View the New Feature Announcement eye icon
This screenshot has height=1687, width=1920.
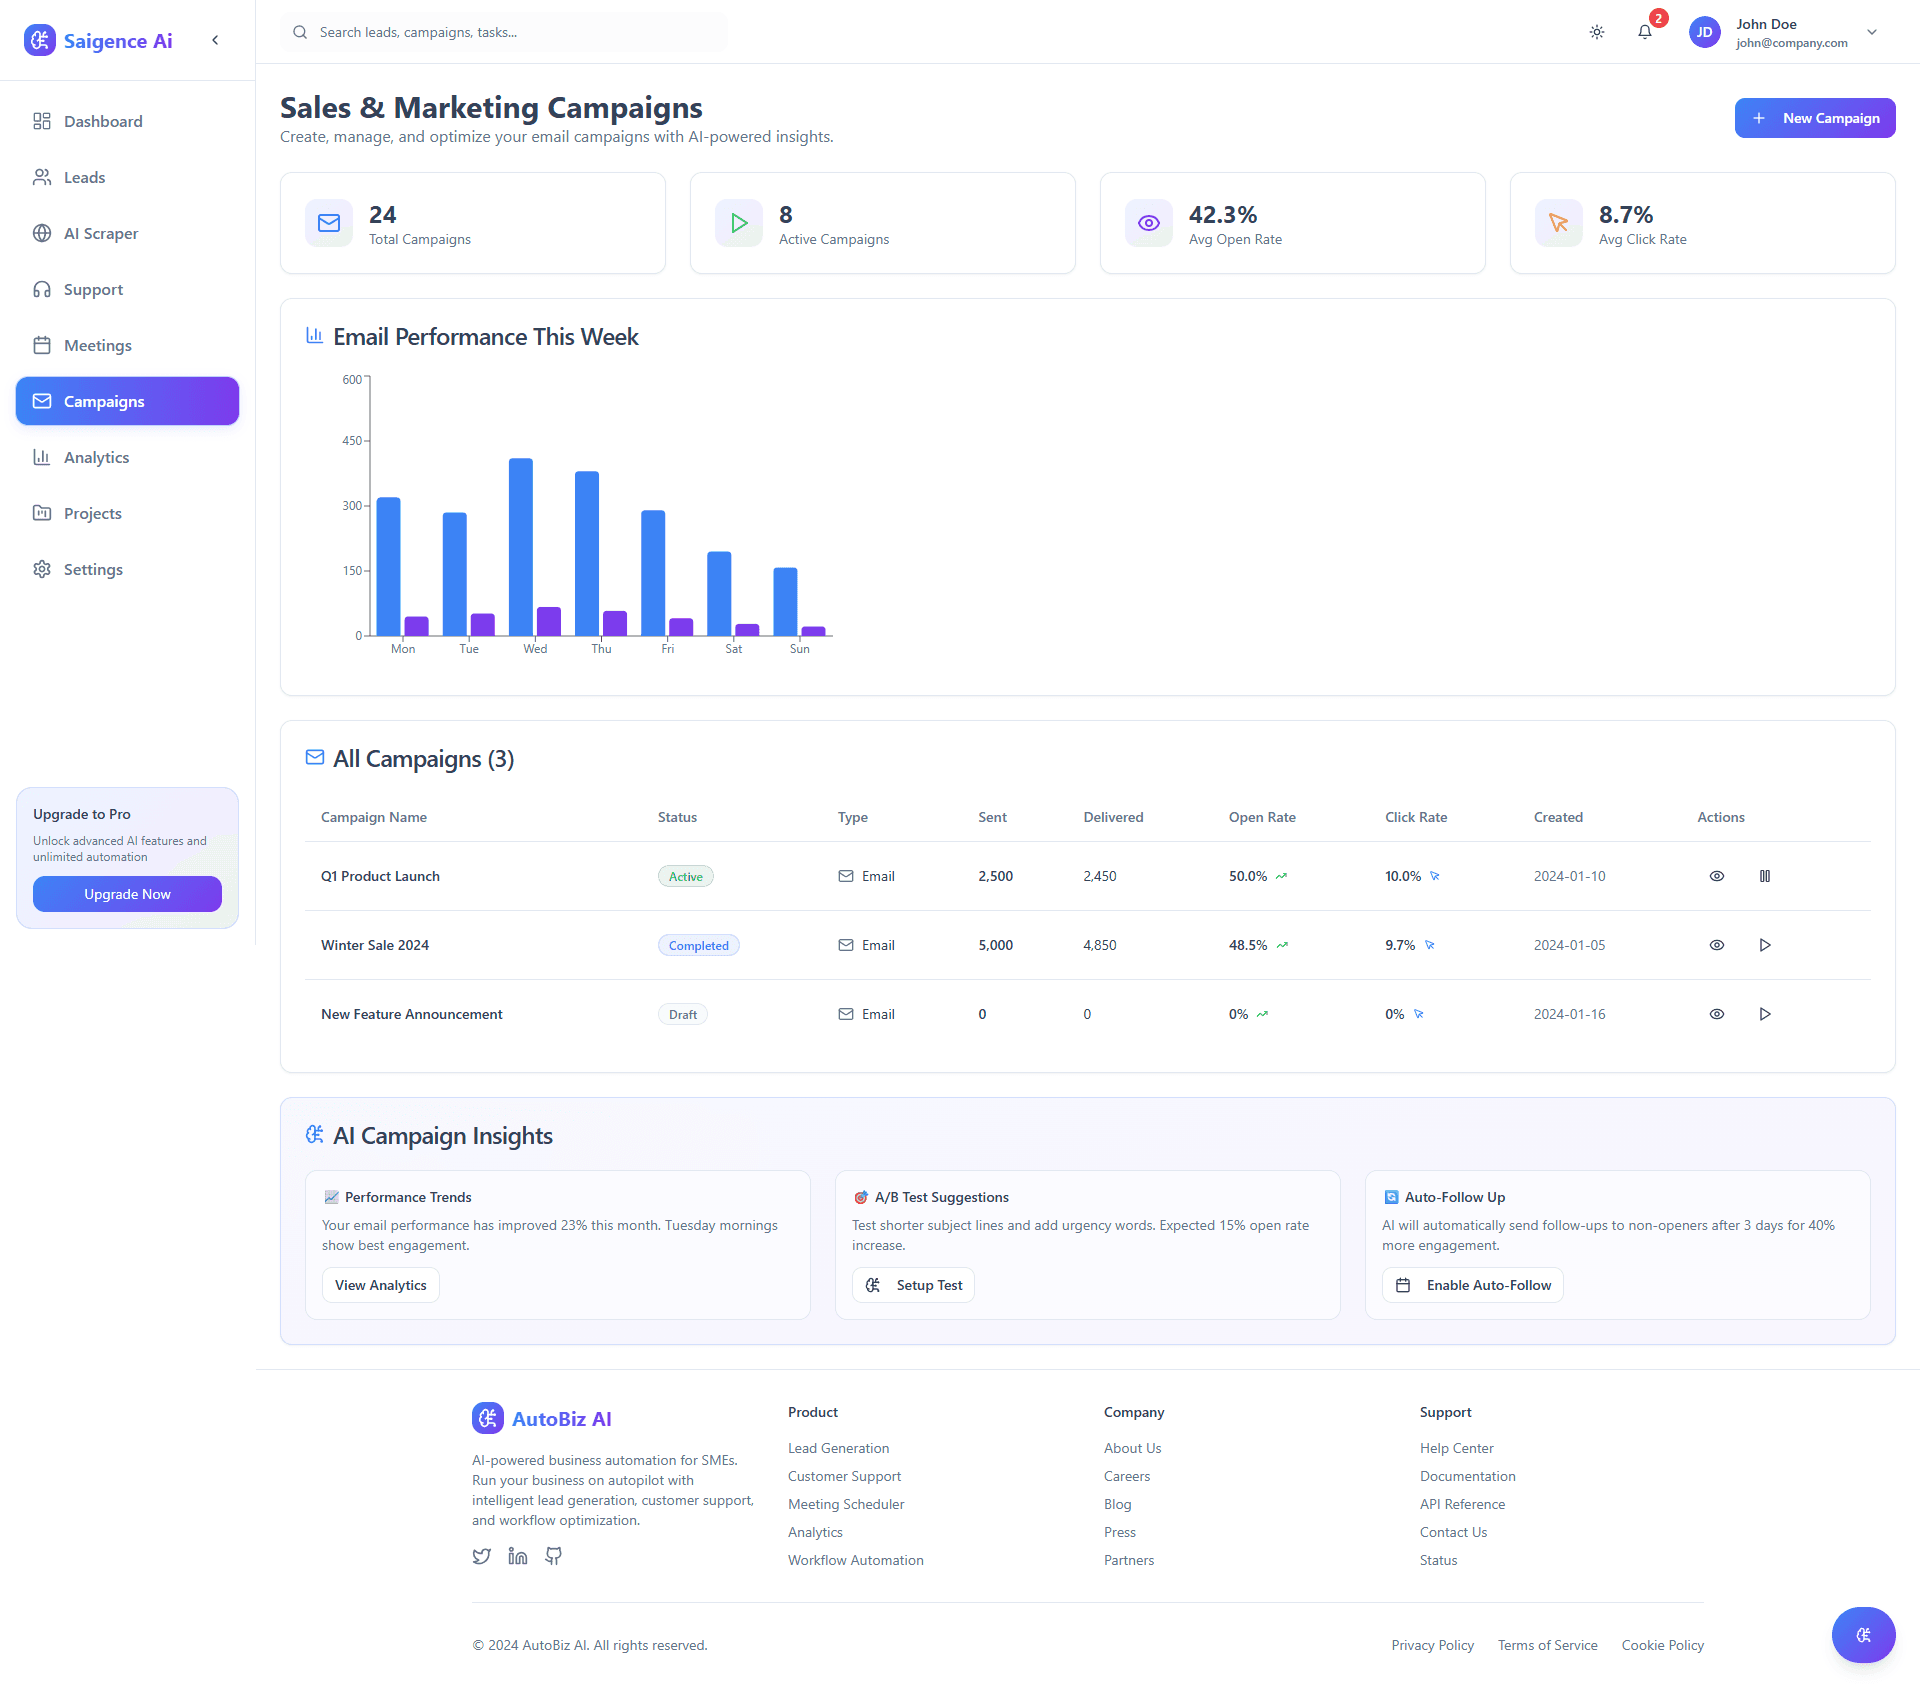[x=1717, y=1014]
